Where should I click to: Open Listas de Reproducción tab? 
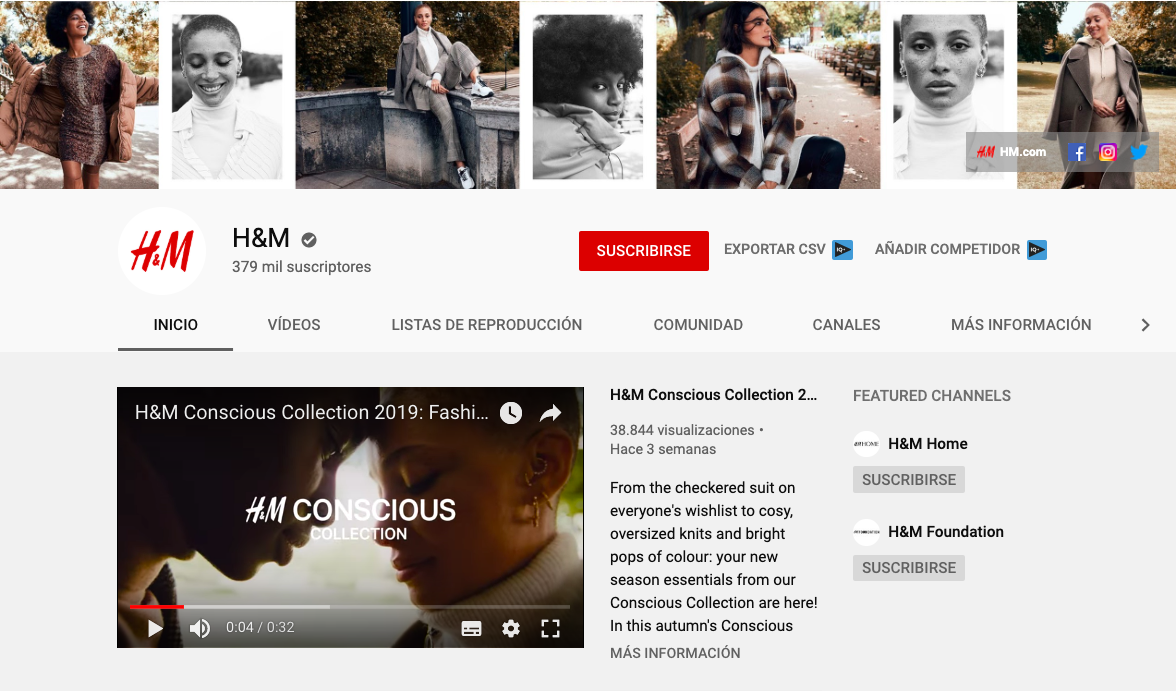pos(487,325)
